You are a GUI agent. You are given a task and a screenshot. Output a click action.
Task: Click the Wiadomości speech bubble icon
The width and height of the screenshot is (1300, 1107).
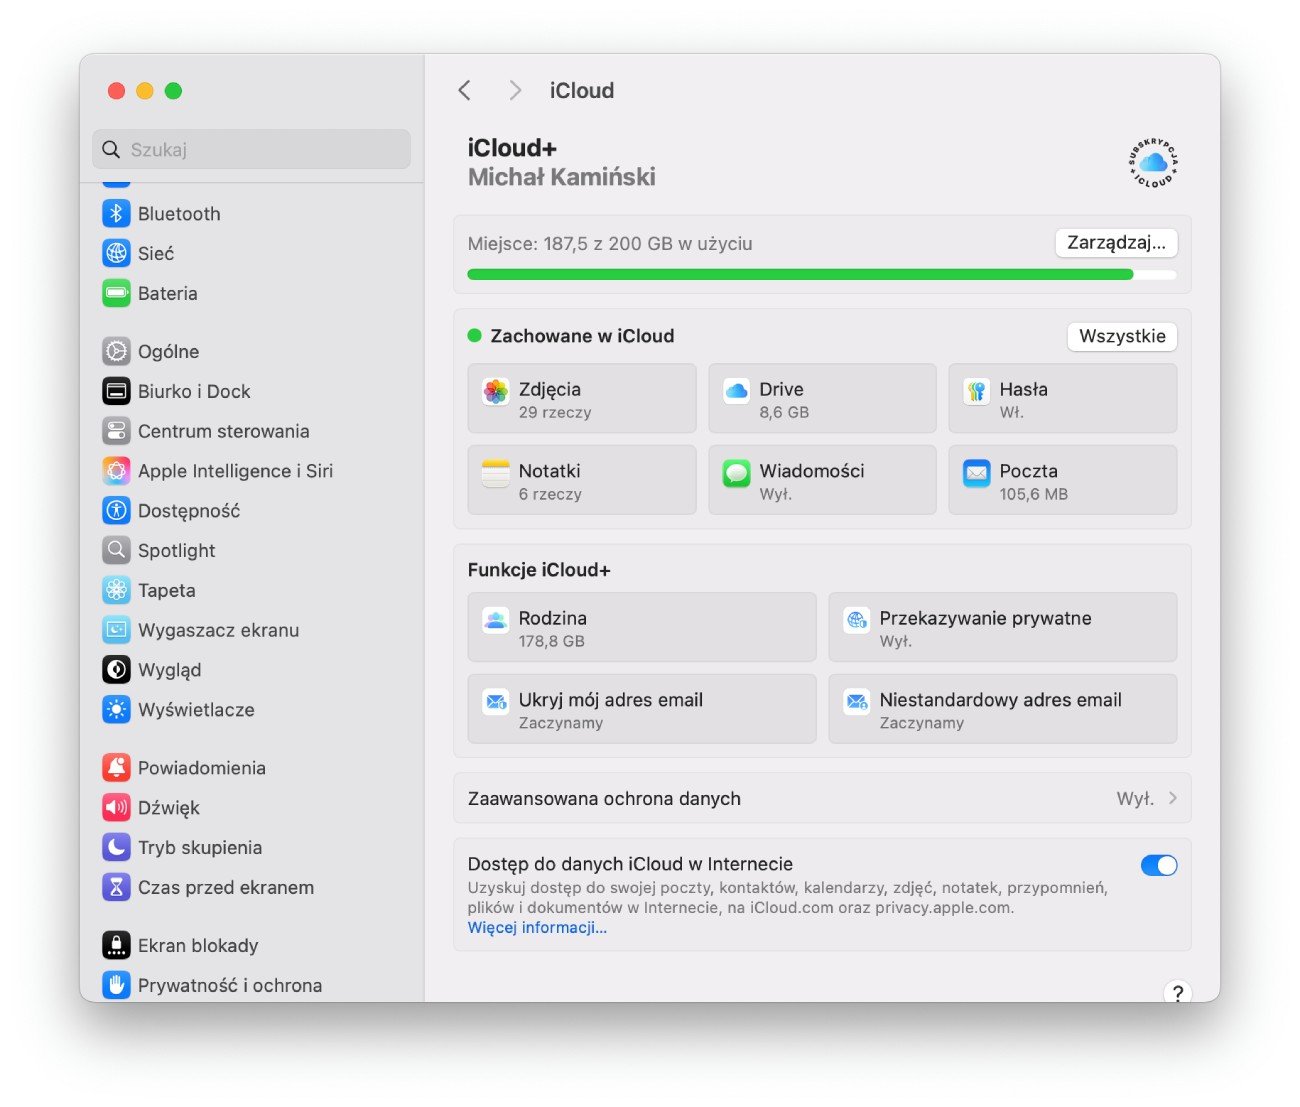[736, 473]
